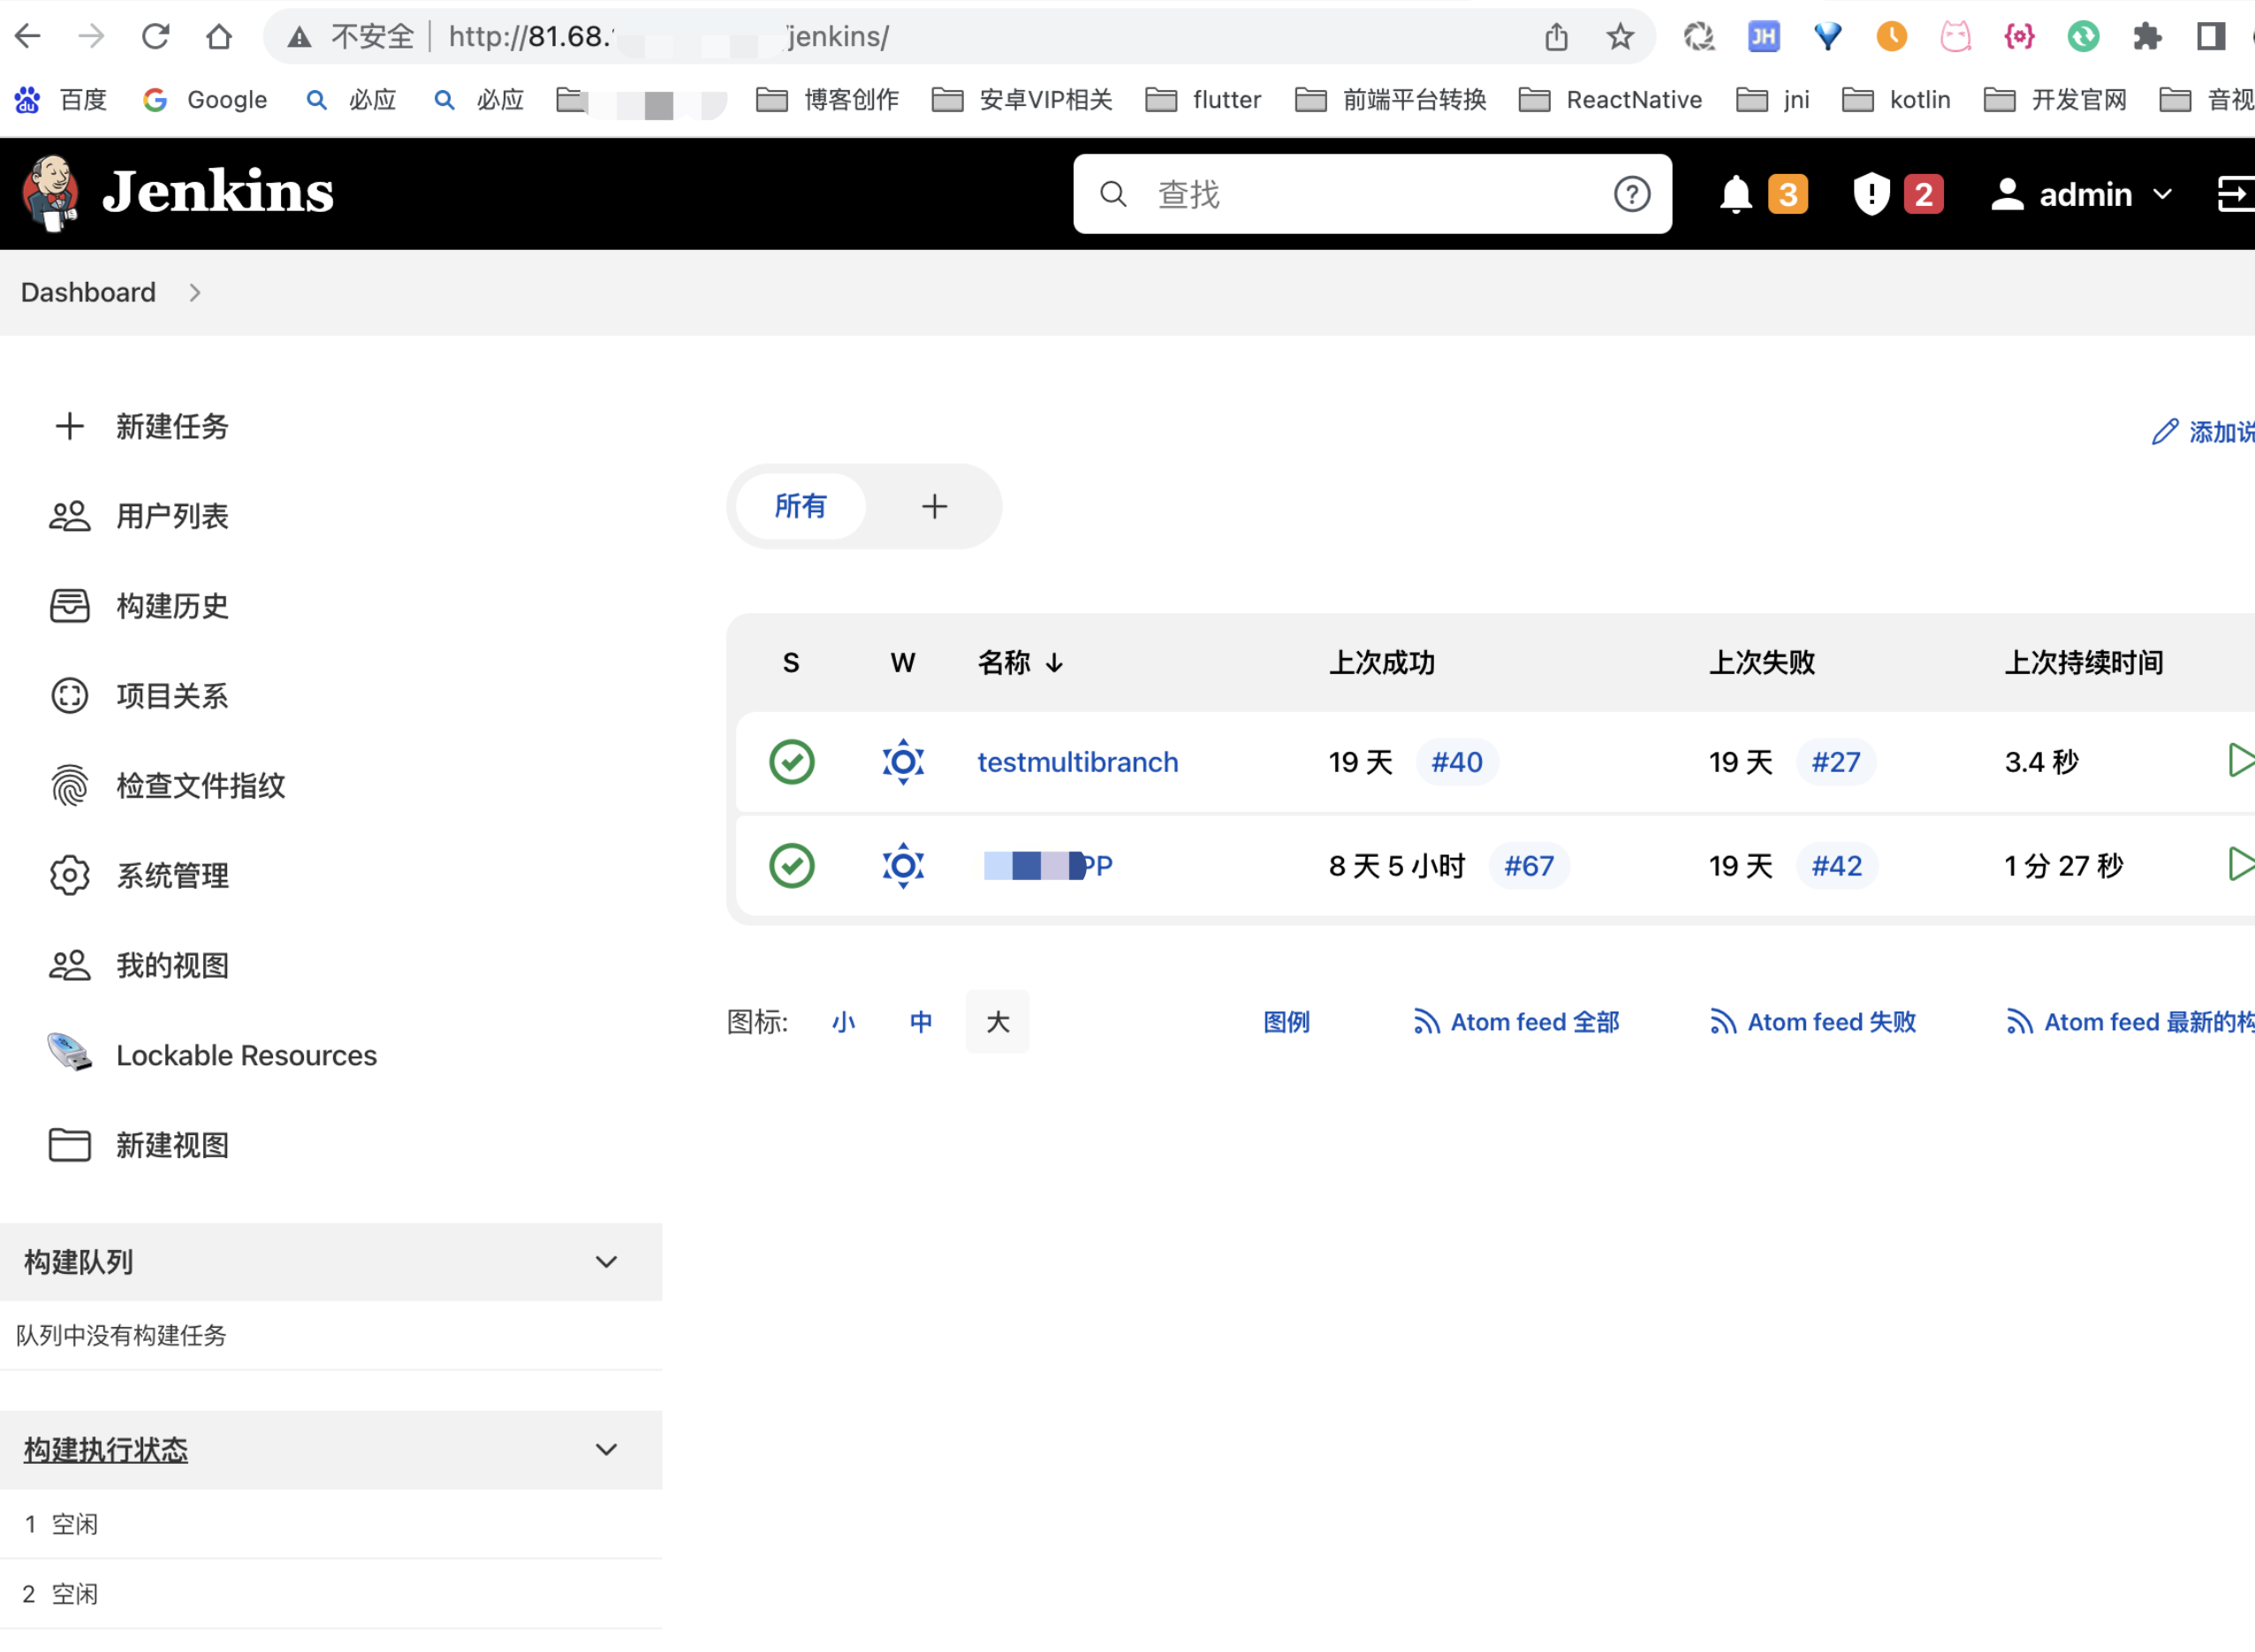This screenshot has height=1652, width=2255.
Task: Click the search help question mark icon
Action: pyautogui.click(x=1632, y=194)
